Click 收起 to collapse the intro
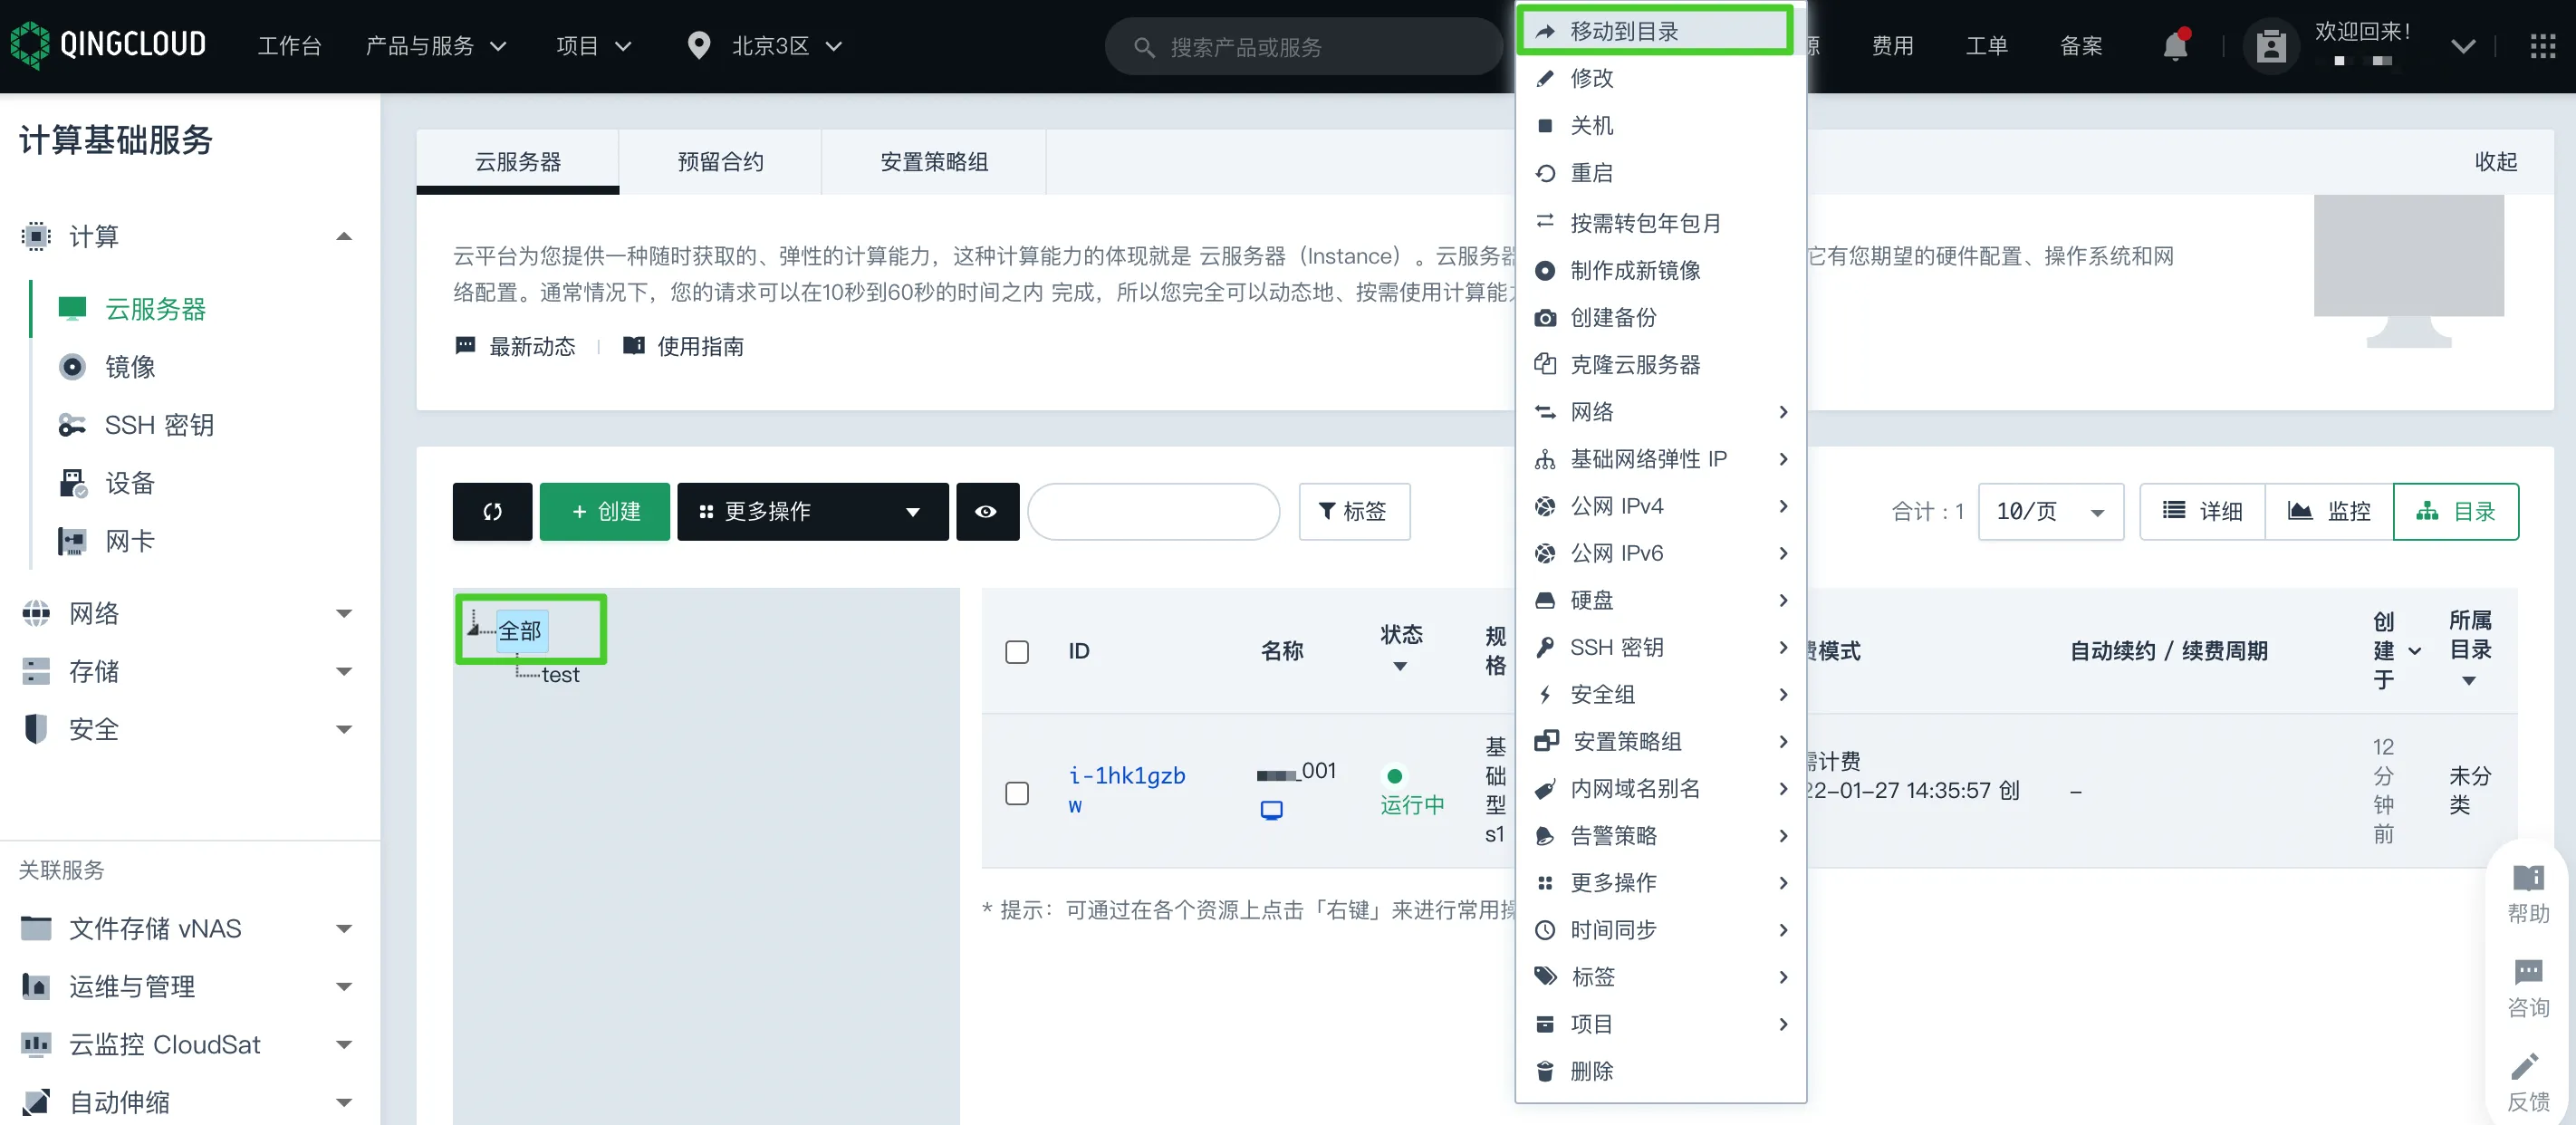Image resolution: width=2576 pixels, height=1125 pixels. (x=2495, y=161)
